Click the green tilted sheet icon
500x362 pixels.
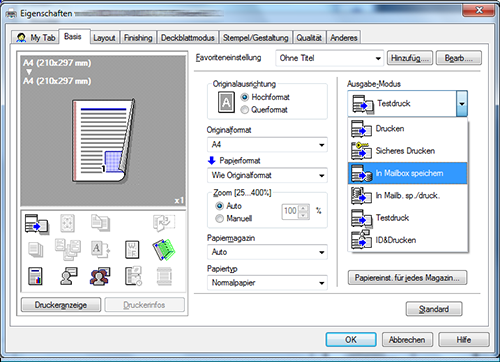(x=164, y=249)
